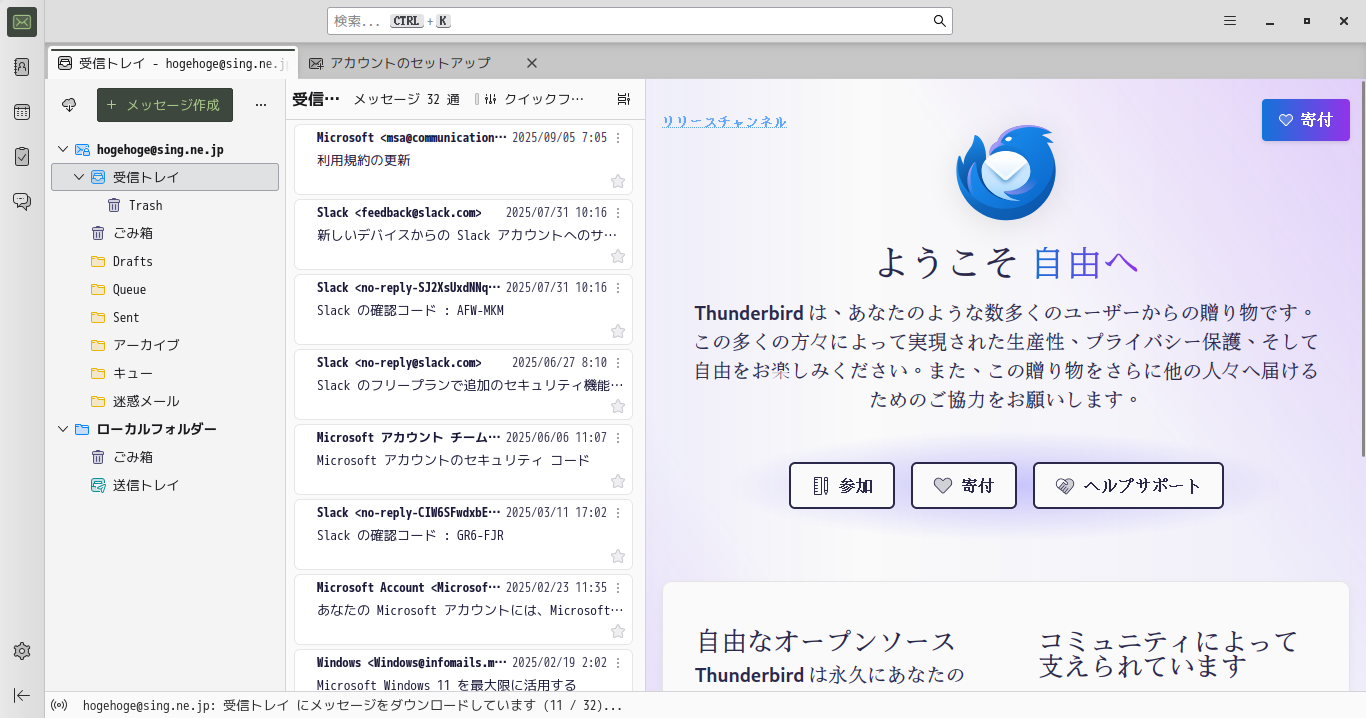Star the Microsoft アカウントのセキュリティ コード message

[618, 481]
